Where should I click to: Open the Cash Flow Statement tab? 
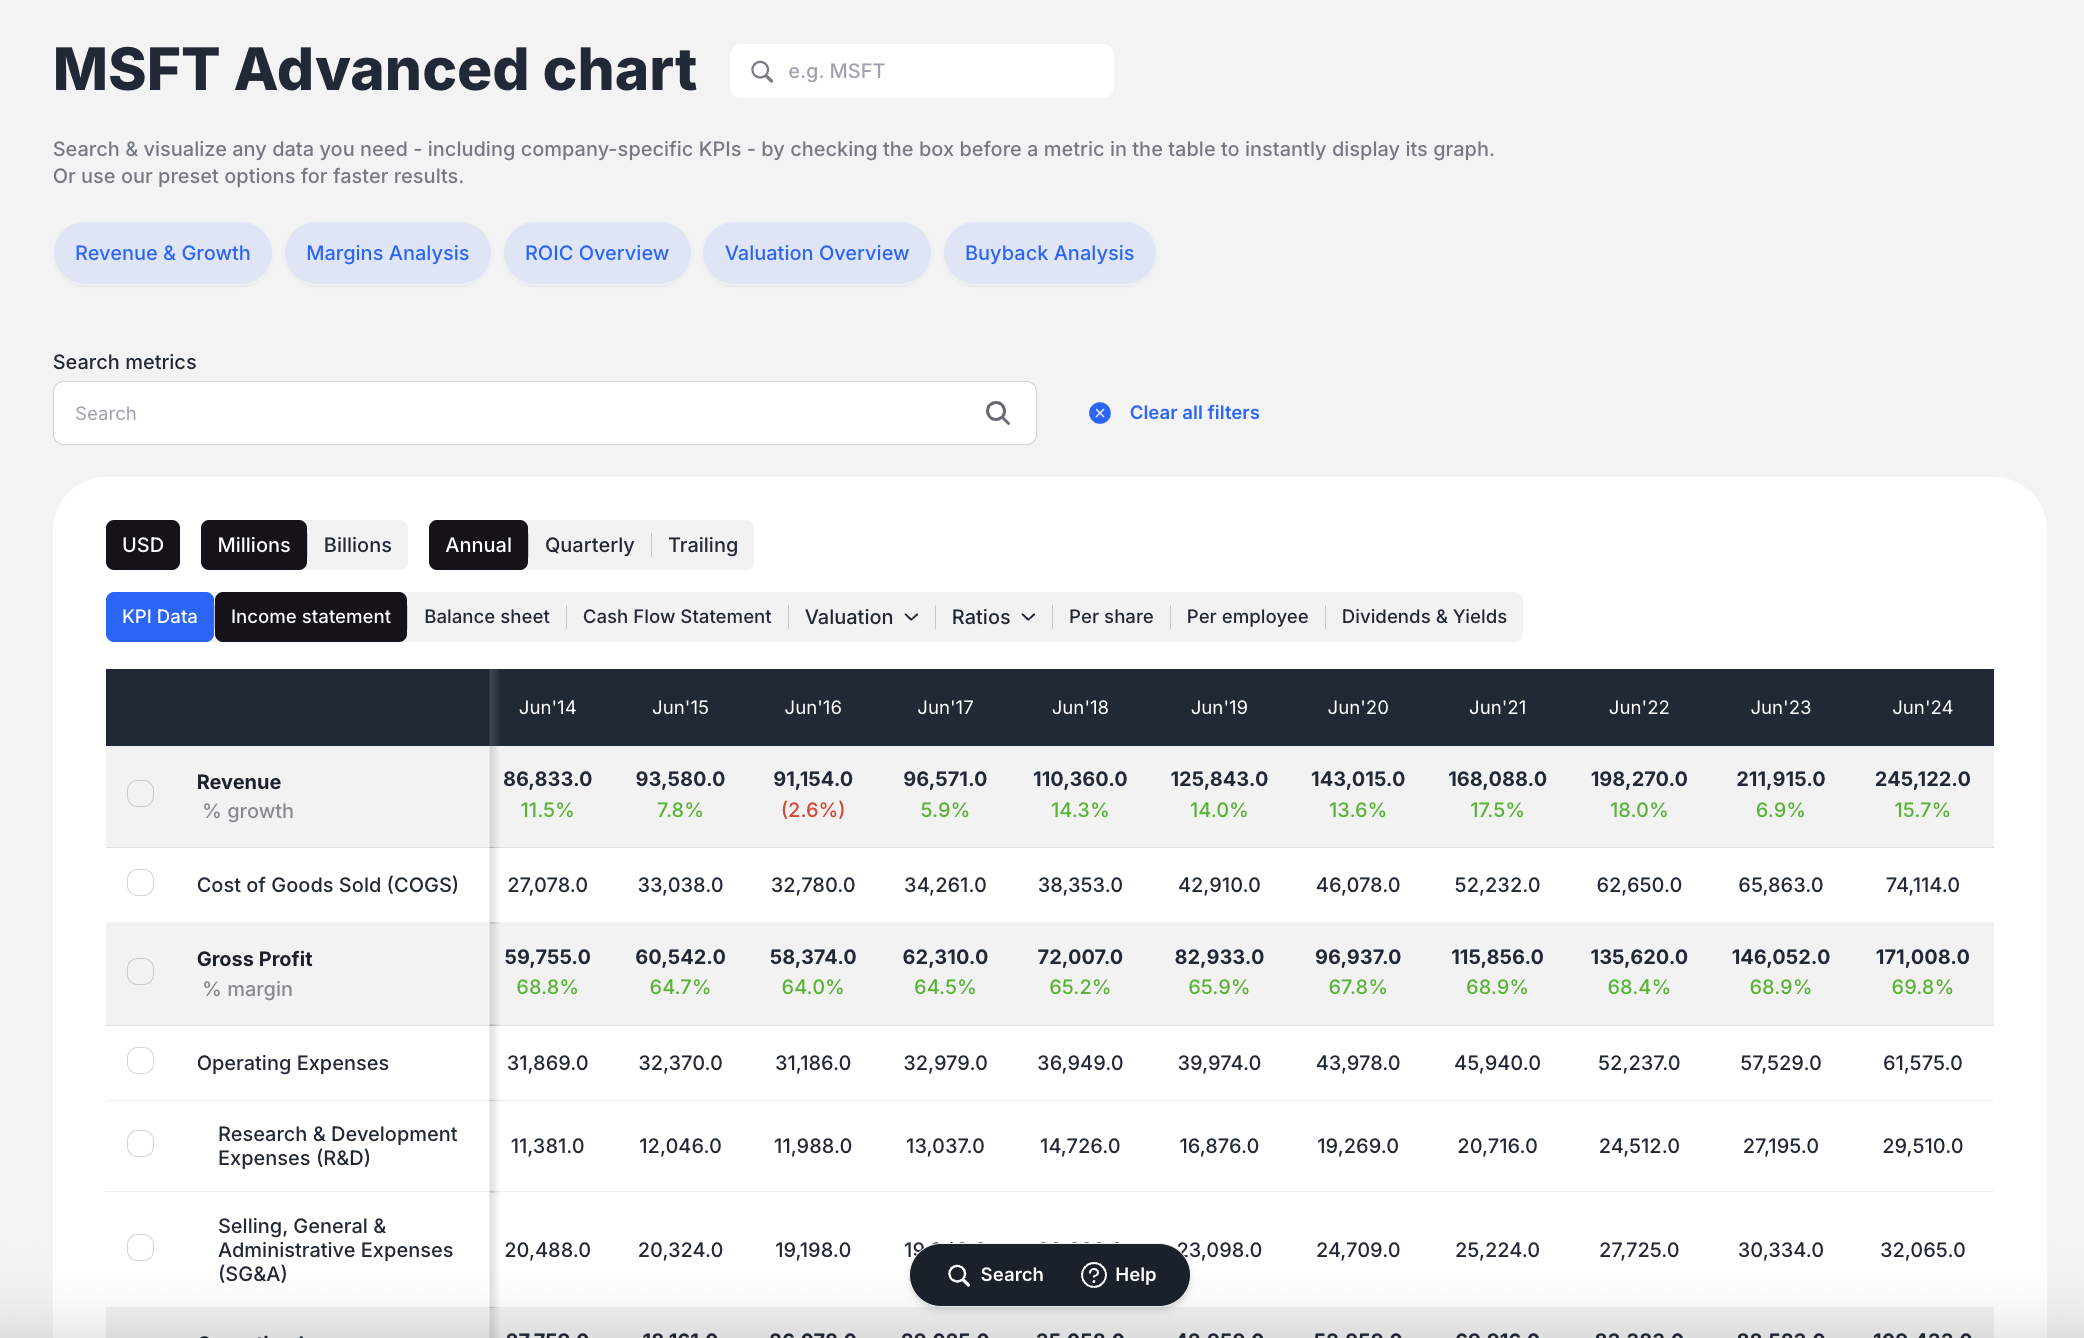677,617
